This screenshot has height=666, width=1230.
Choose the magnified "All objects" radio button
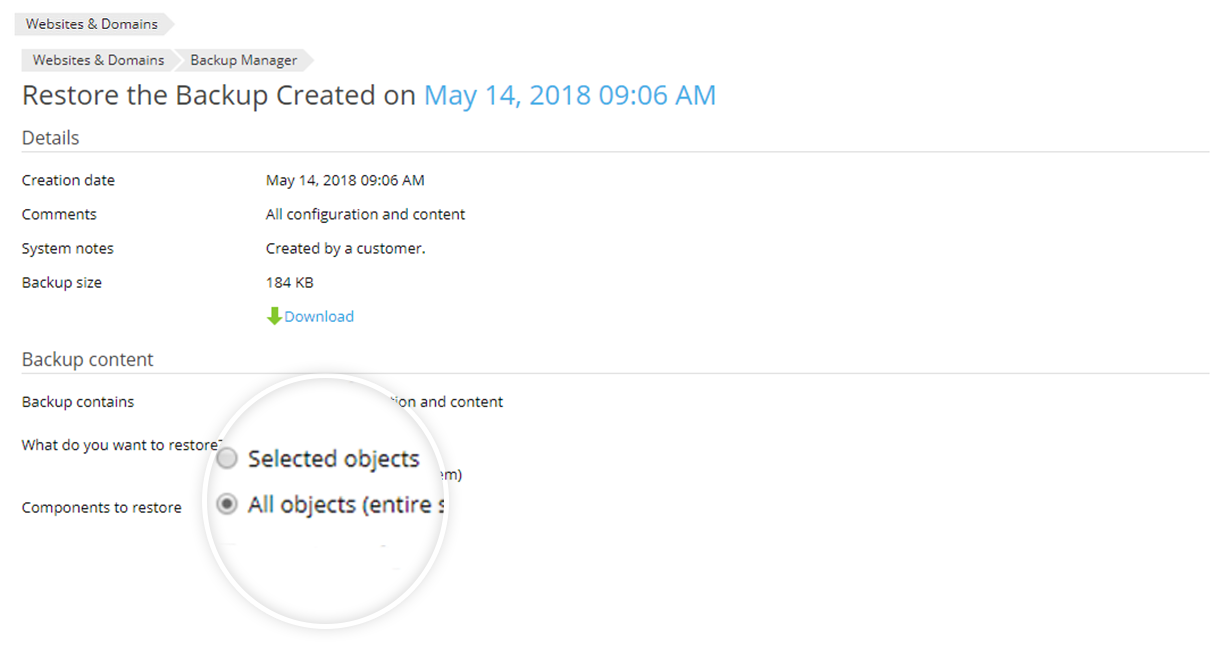tap(227, 505)
